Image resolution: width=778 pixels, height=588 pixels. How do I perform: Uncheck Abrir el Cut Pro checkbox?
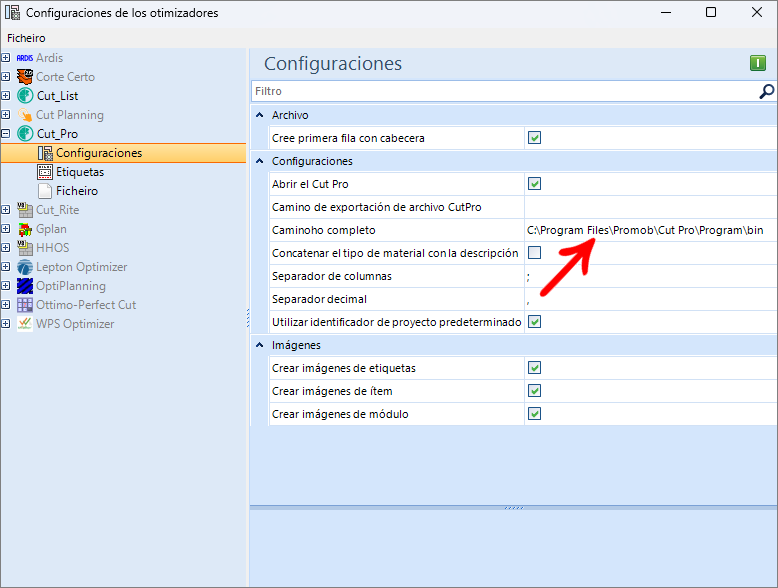tap(534, 184)
